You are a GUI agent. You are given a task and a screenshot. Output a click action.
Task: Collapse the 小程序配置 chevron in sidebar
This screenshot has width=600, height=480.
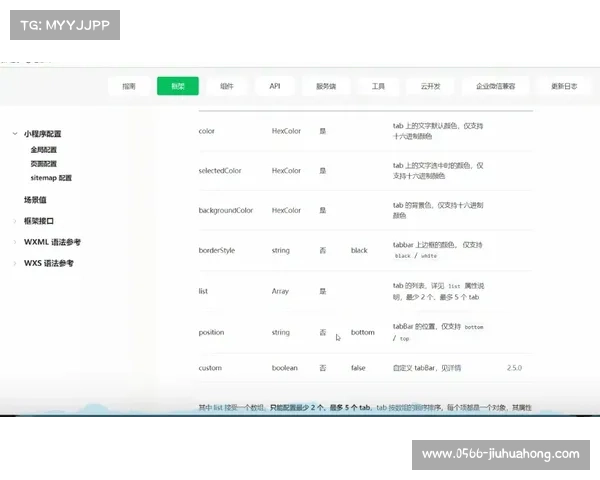(15, 134)
